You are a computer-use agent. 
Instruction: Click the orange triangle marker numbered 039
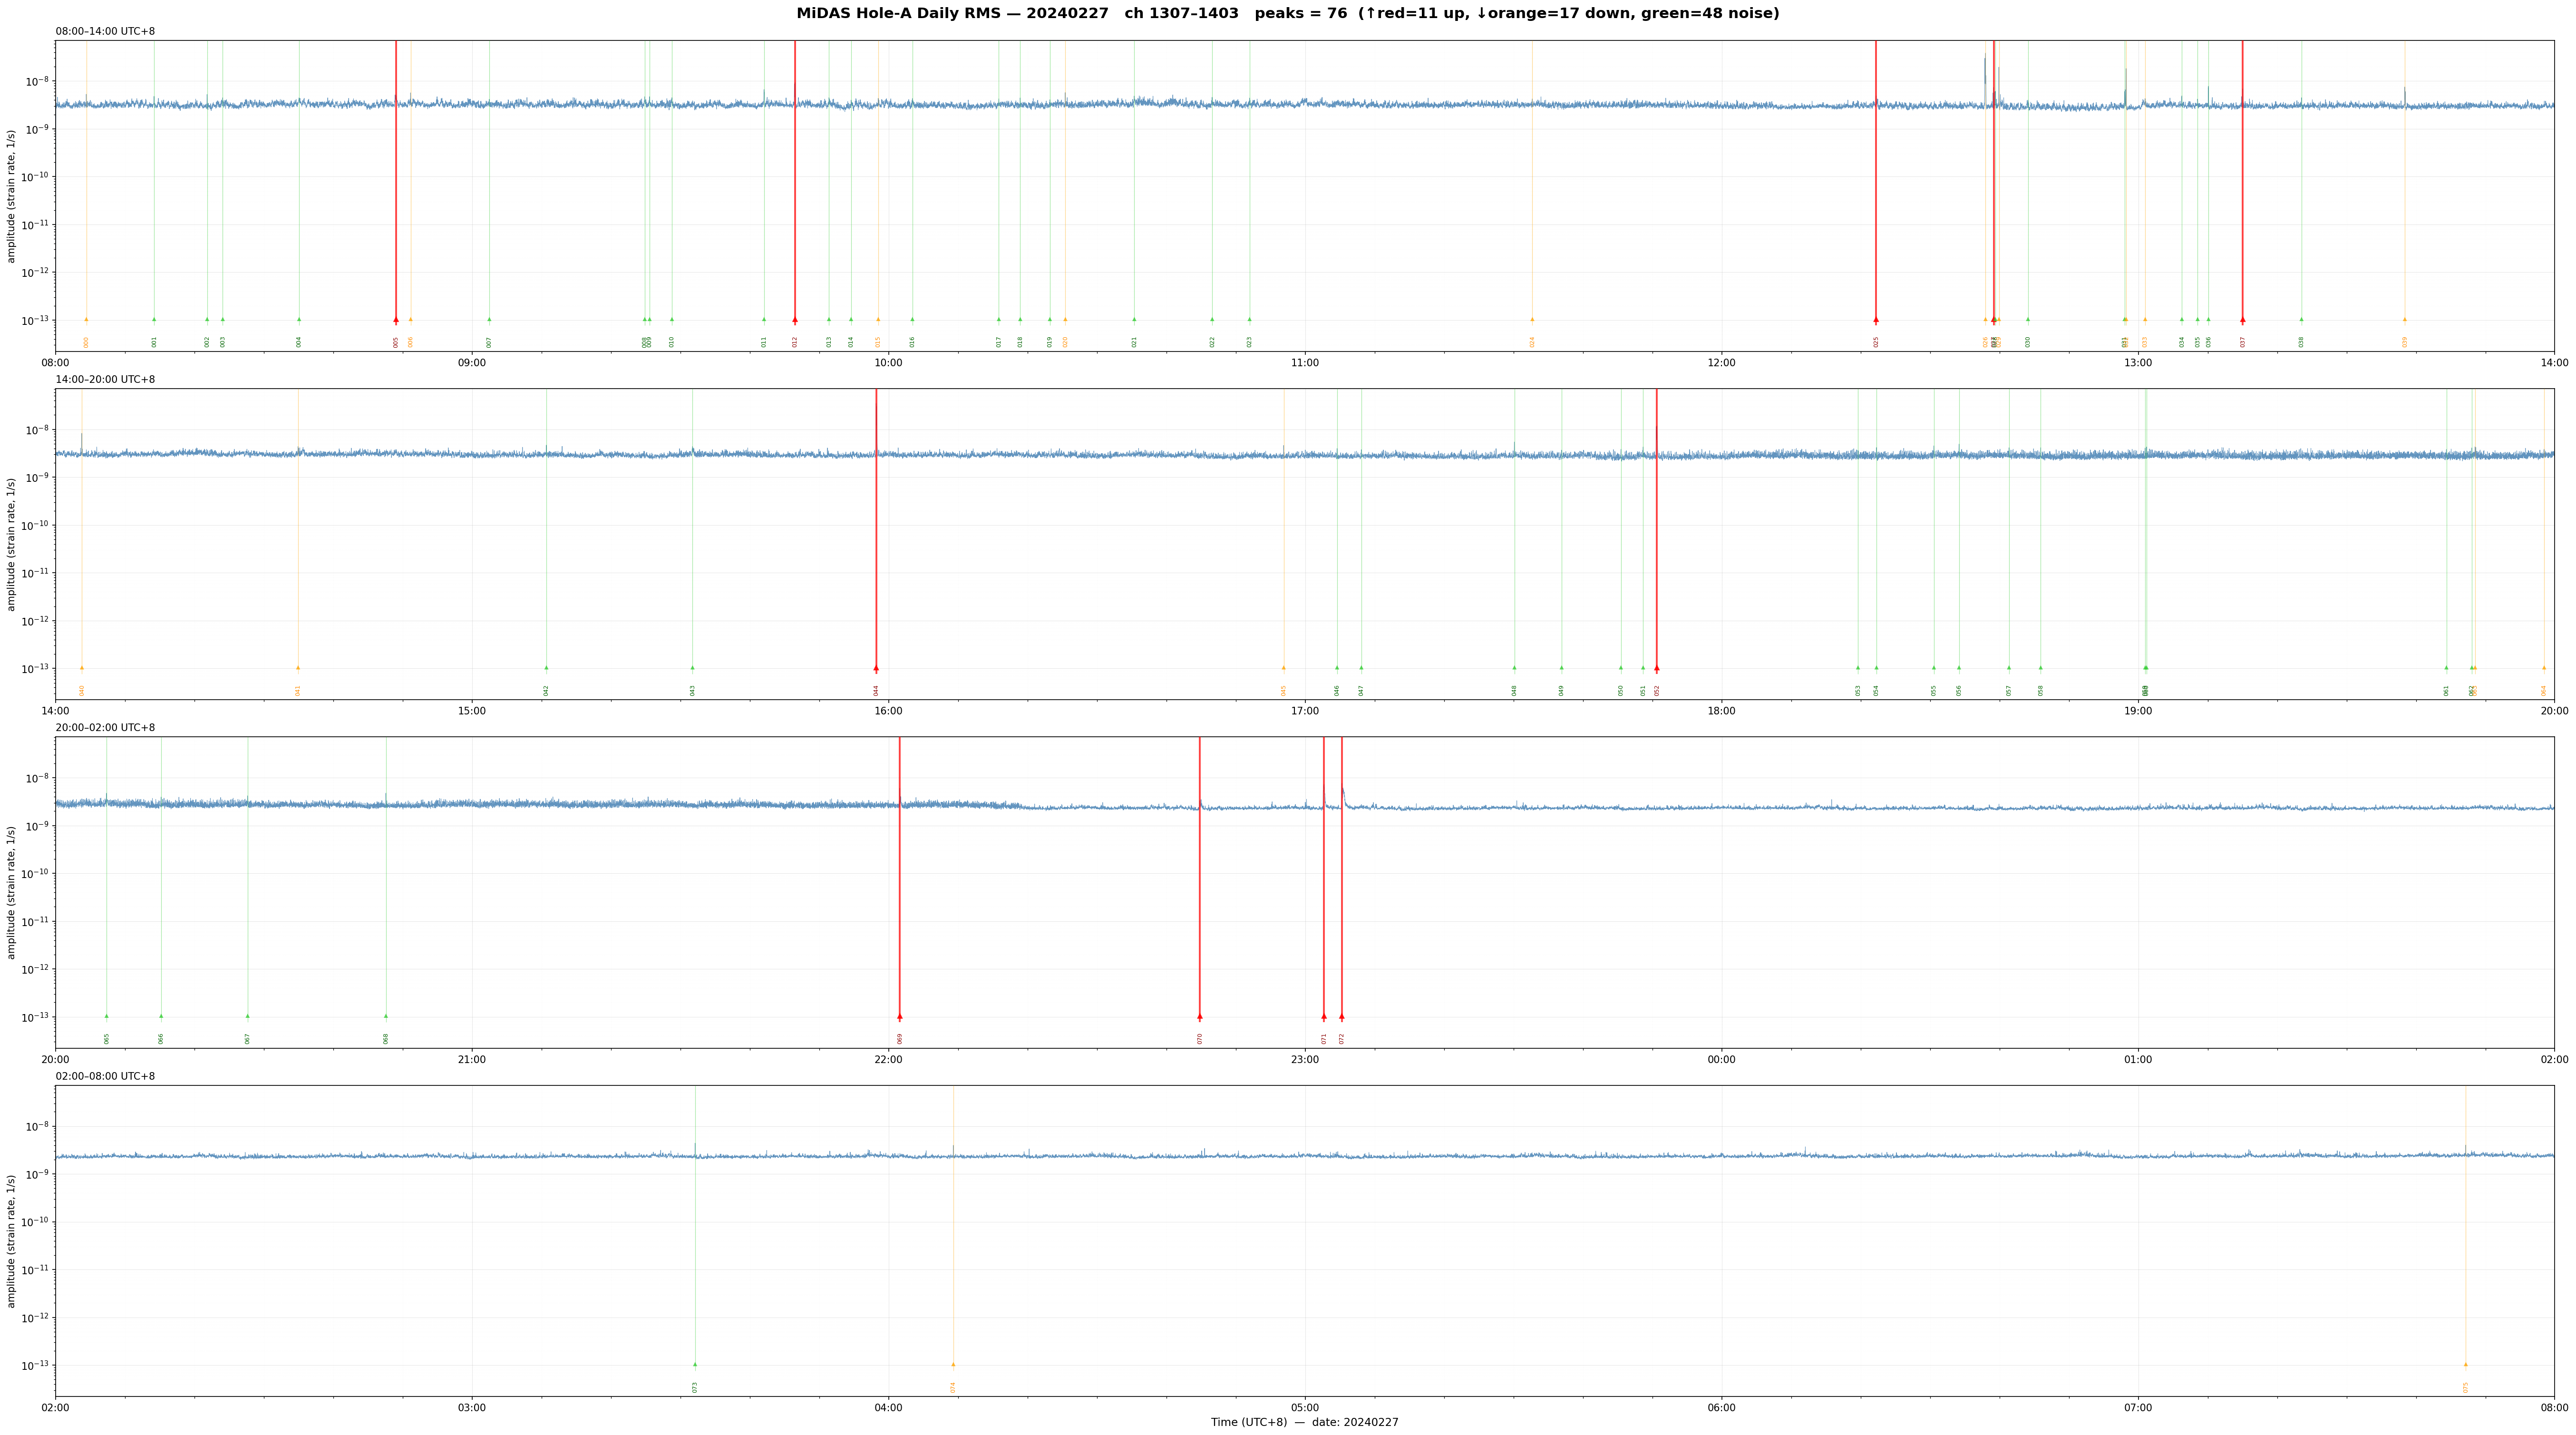[2405, 320]
